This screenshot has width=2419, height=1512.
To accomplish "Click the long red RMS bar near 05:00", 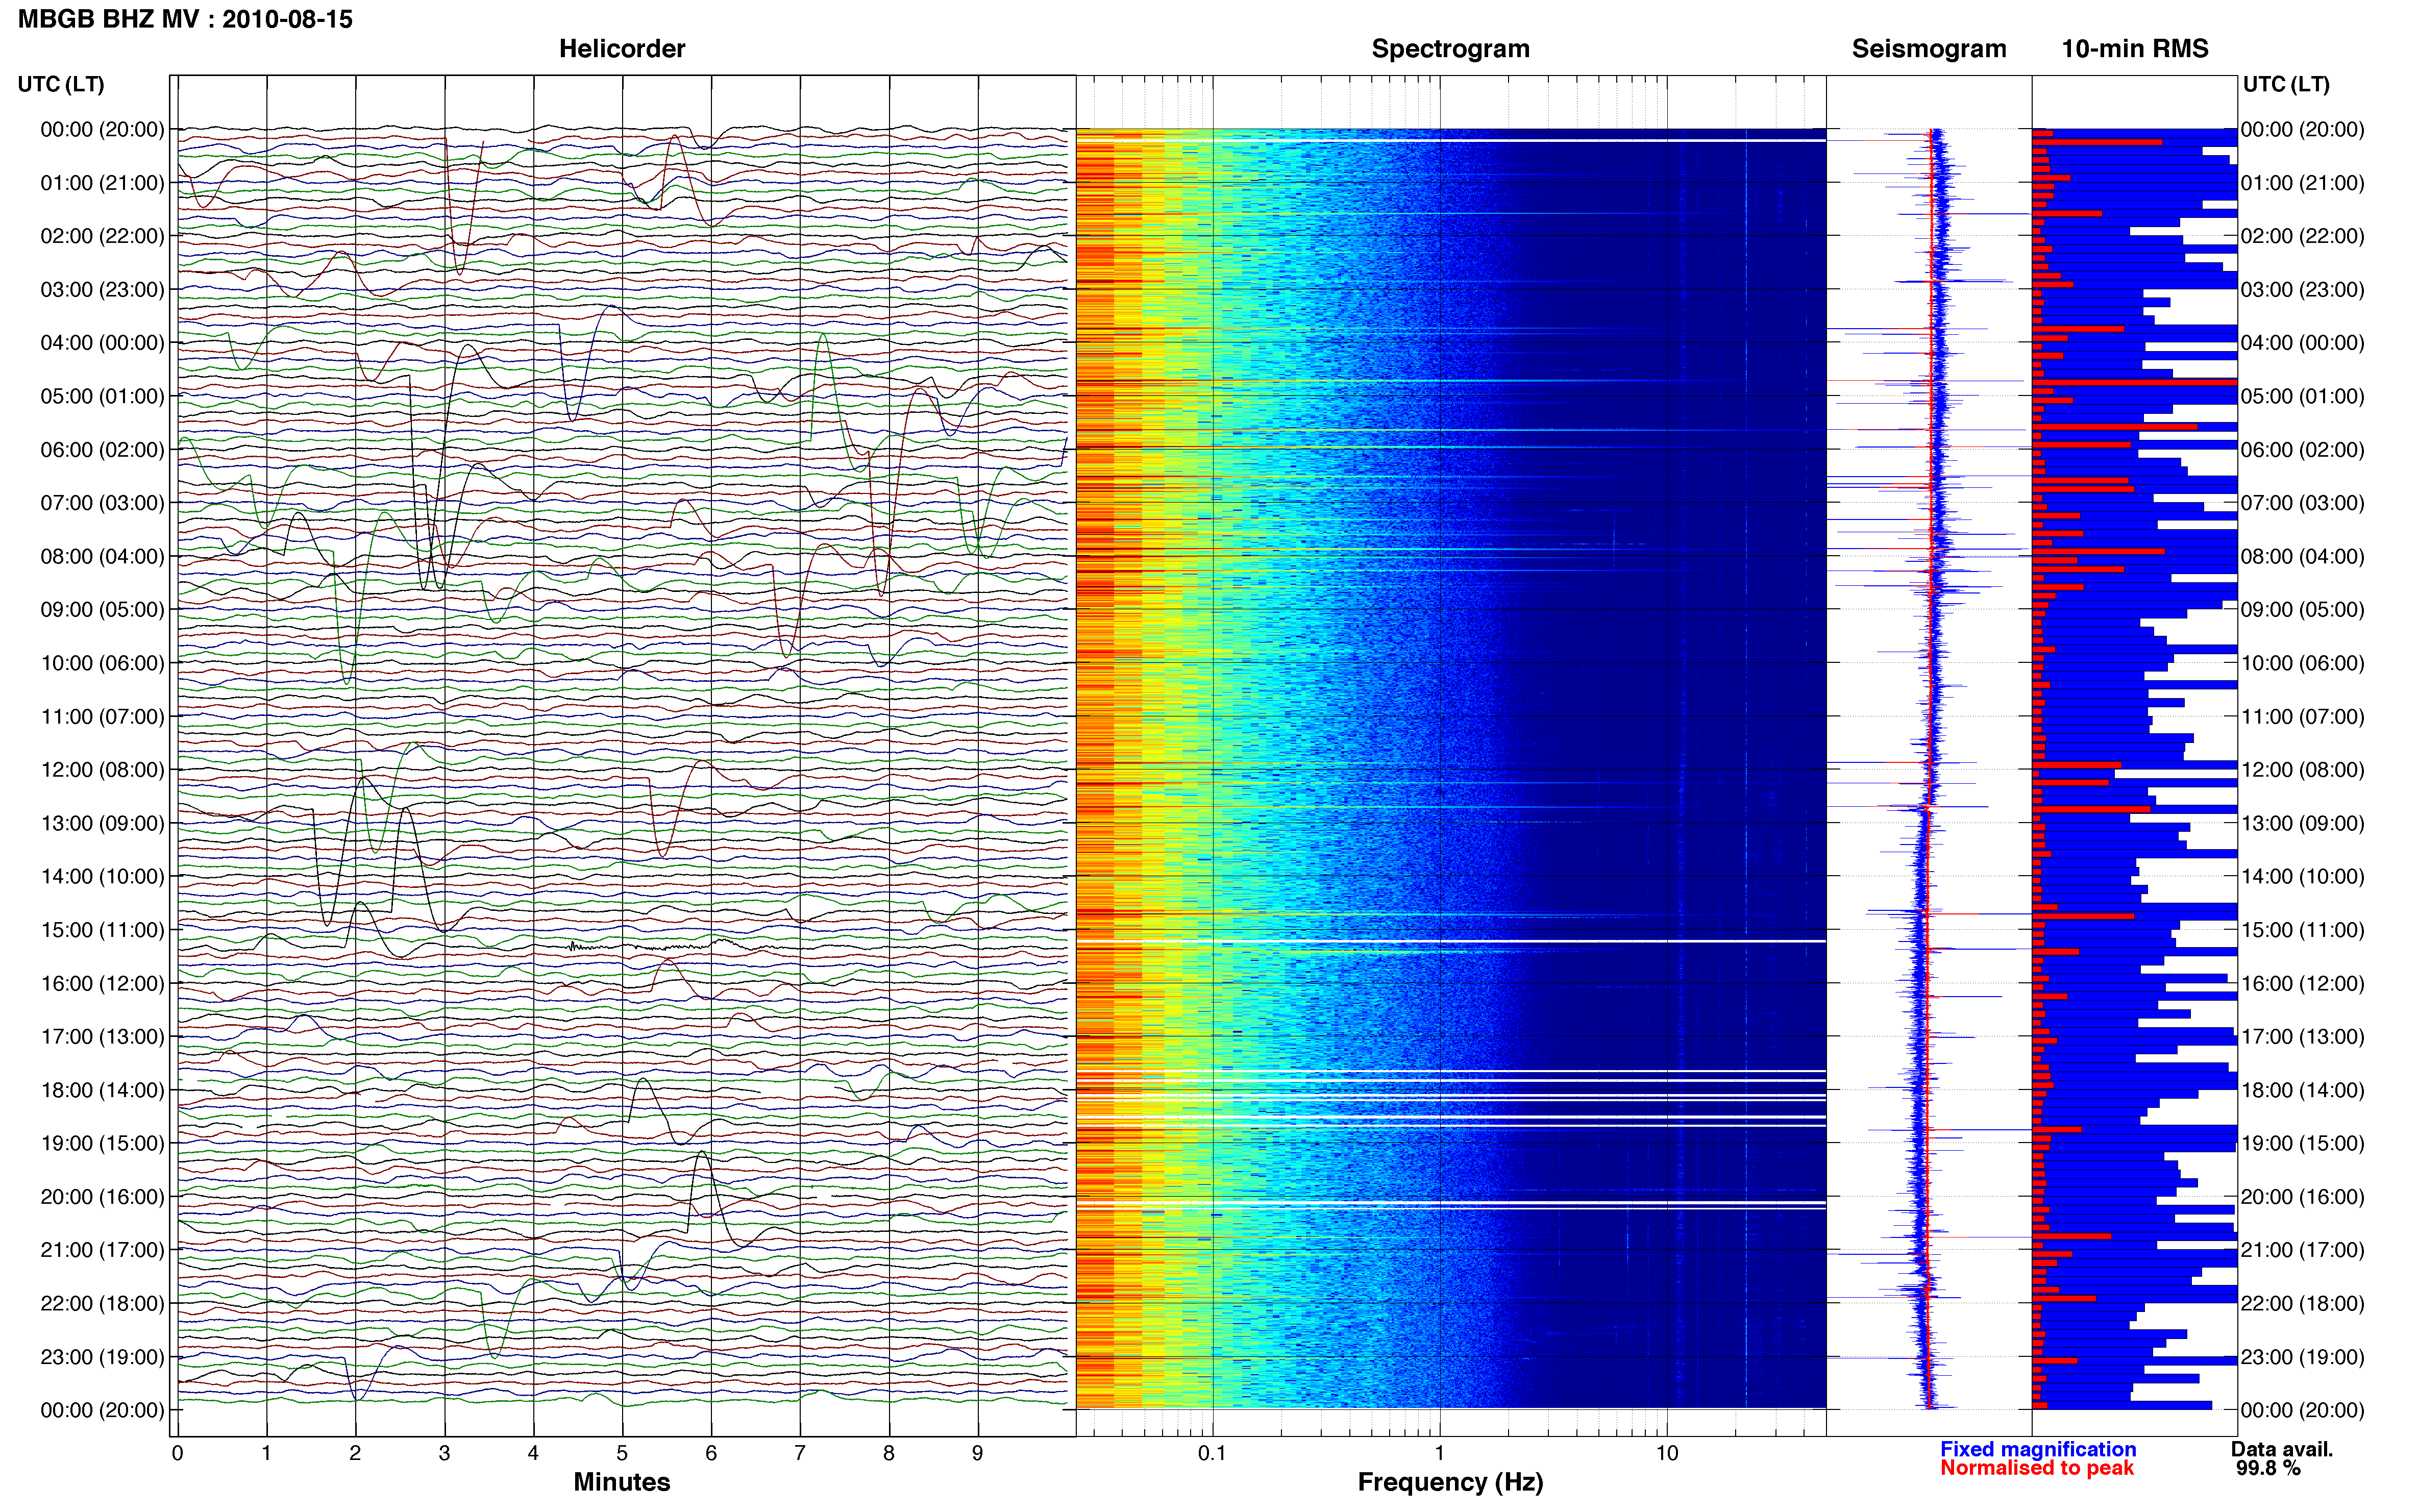I will tap(2134, 382).
